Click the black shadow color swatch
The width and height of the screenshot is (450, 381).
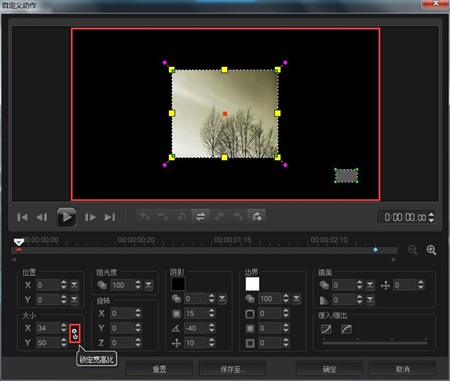pyautogui.click(x=178, y=284)
